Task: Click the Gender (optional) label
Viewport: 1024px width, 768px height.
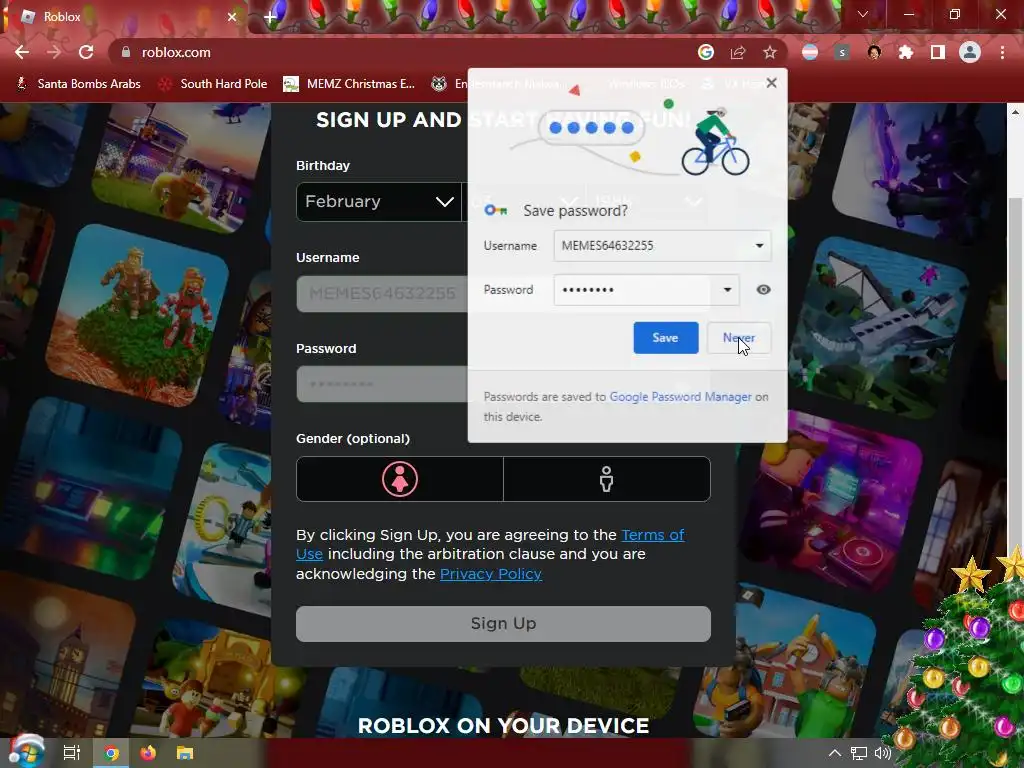Action: pyautogui.click(x=353, y=438)
